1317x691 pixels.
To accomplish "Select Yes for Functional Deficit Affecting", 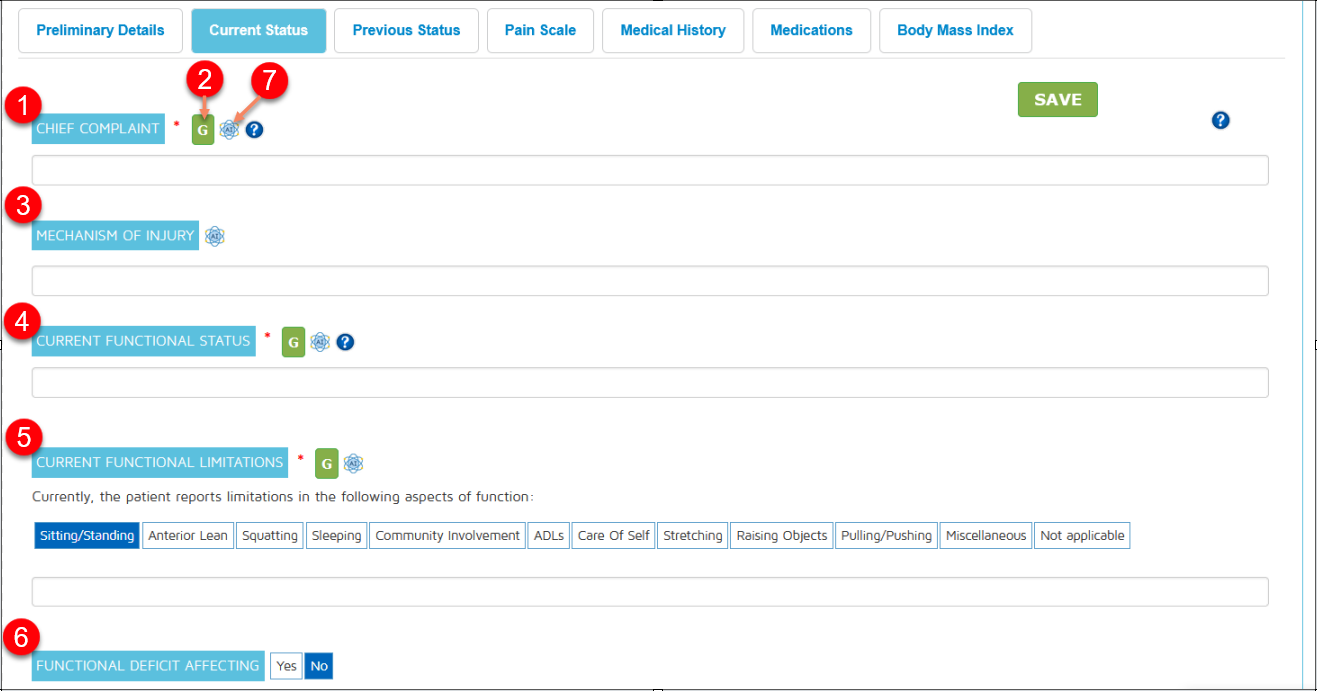I will click(x=286, y=666).
